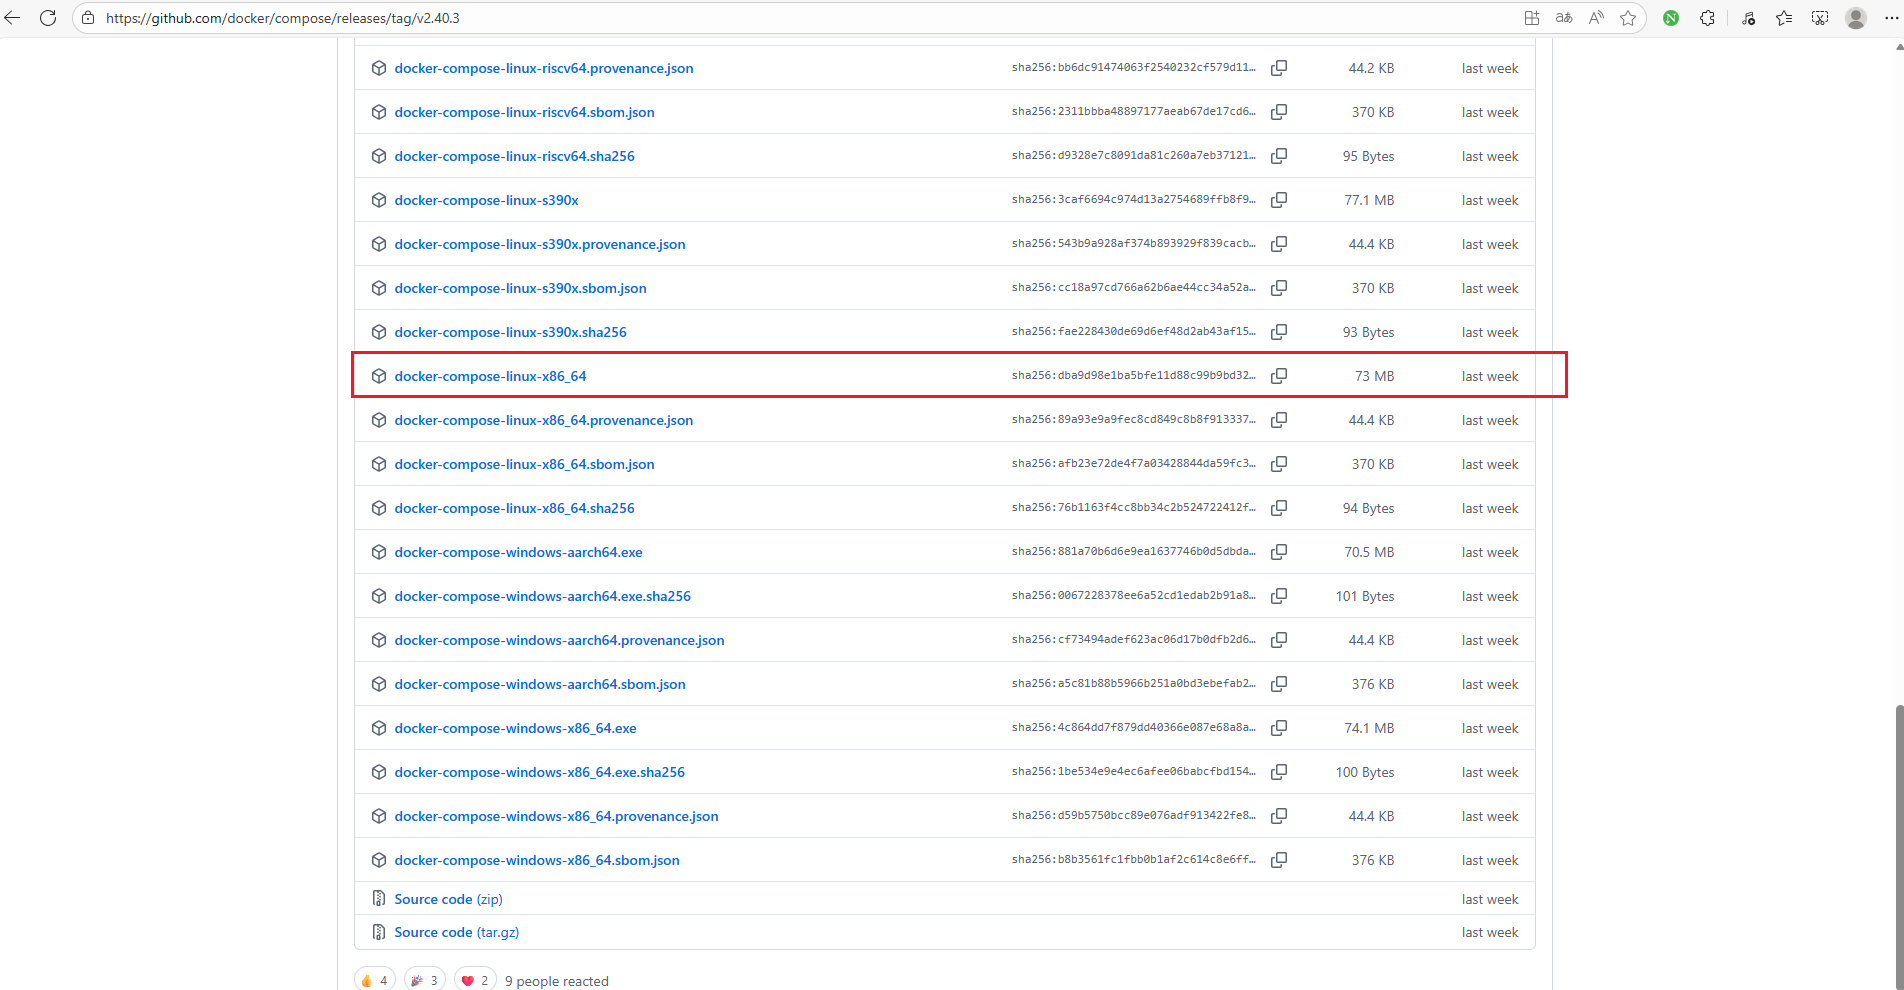The height and width of the screenshot is (990, 1904).
Task: Download Source code (tar.gz)
Action: click(456, 932)
